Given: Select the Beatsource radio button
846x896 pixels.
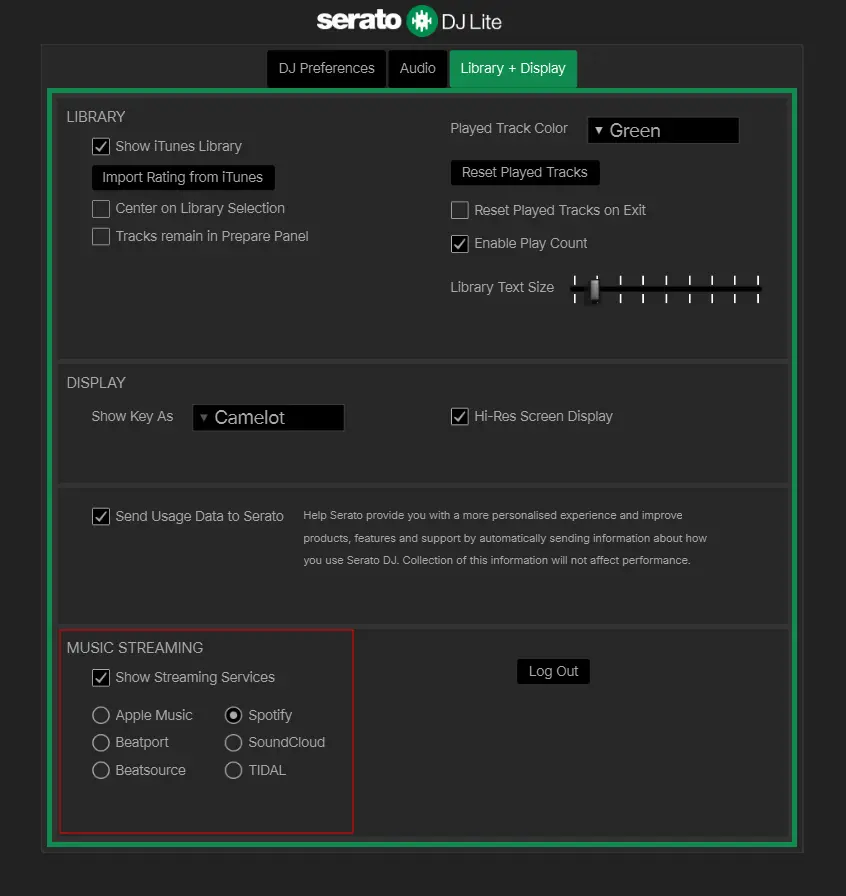Looking at the screenshot, I should pos(101,770).
